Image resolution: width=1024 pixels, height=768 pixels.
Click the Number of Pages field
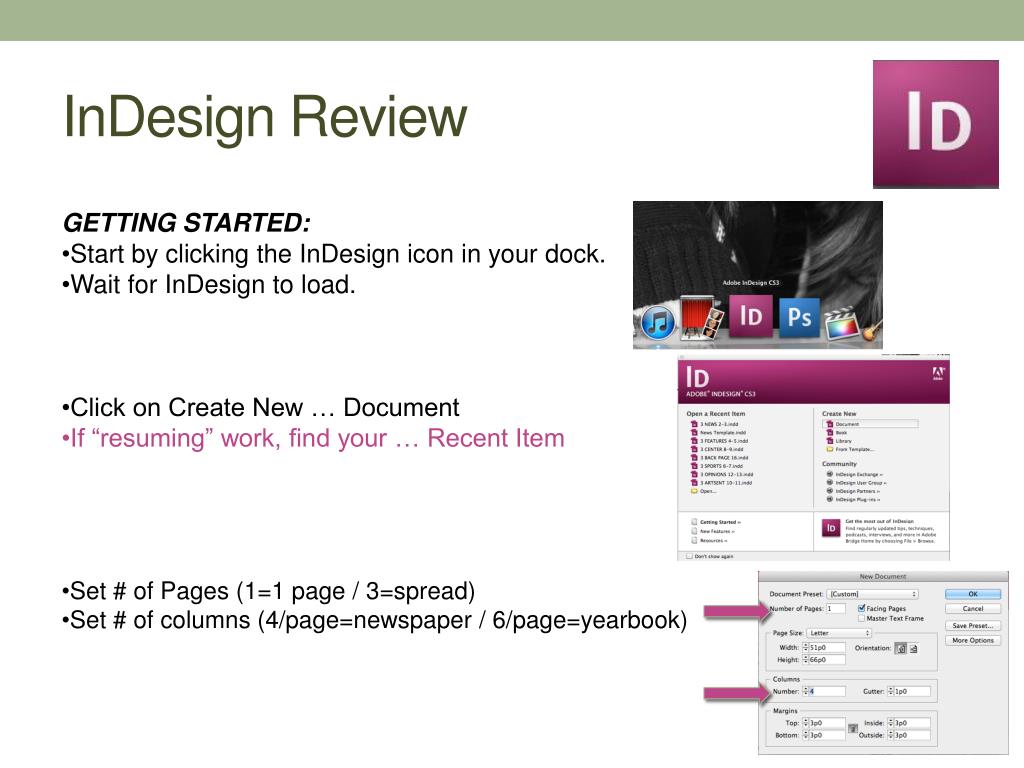click(x=835, y=609)
